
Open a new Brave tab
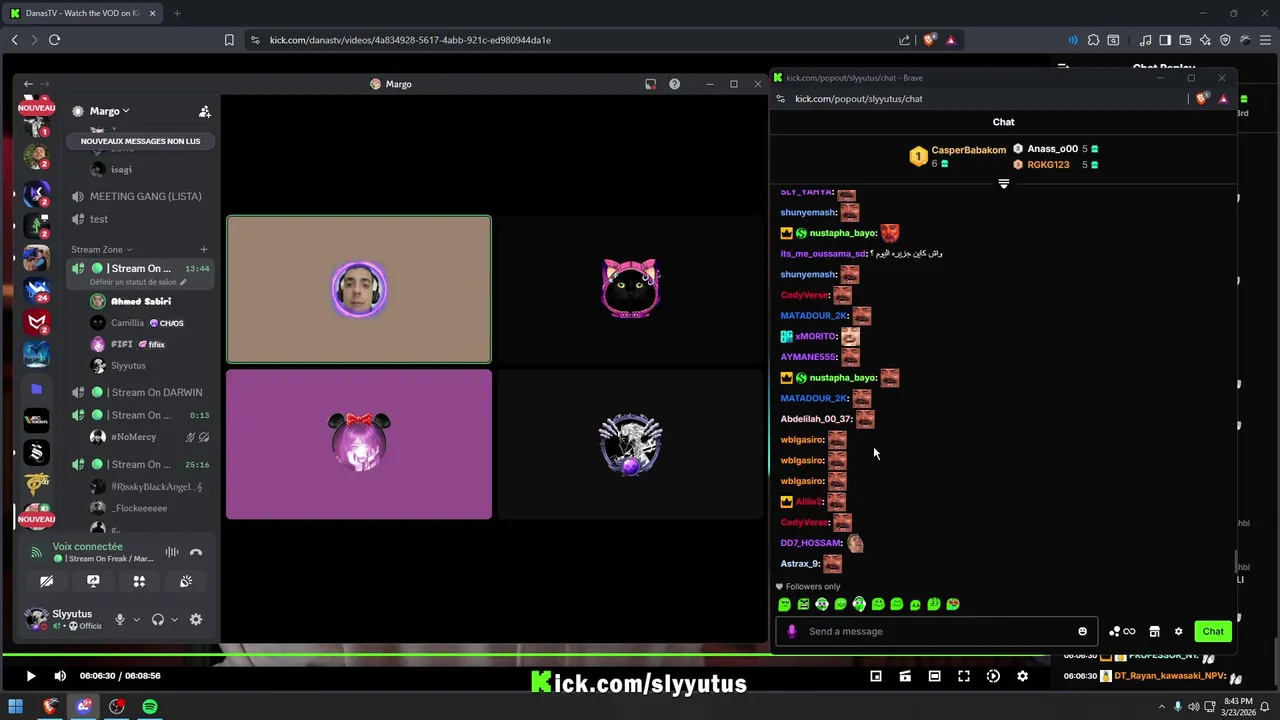pyautogui.click(x=177, y=13)
